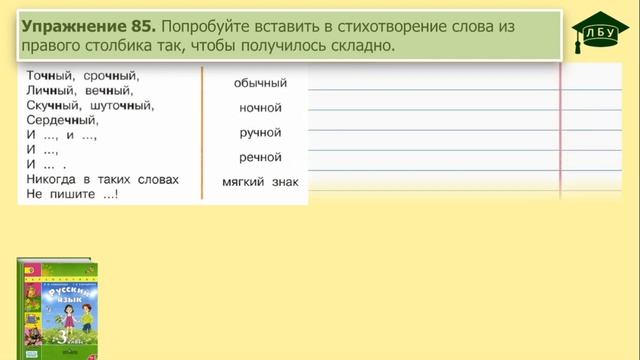
Task: Click instruction text 'правого столбика так, чтобы получилось складно'
Action: 208,46
